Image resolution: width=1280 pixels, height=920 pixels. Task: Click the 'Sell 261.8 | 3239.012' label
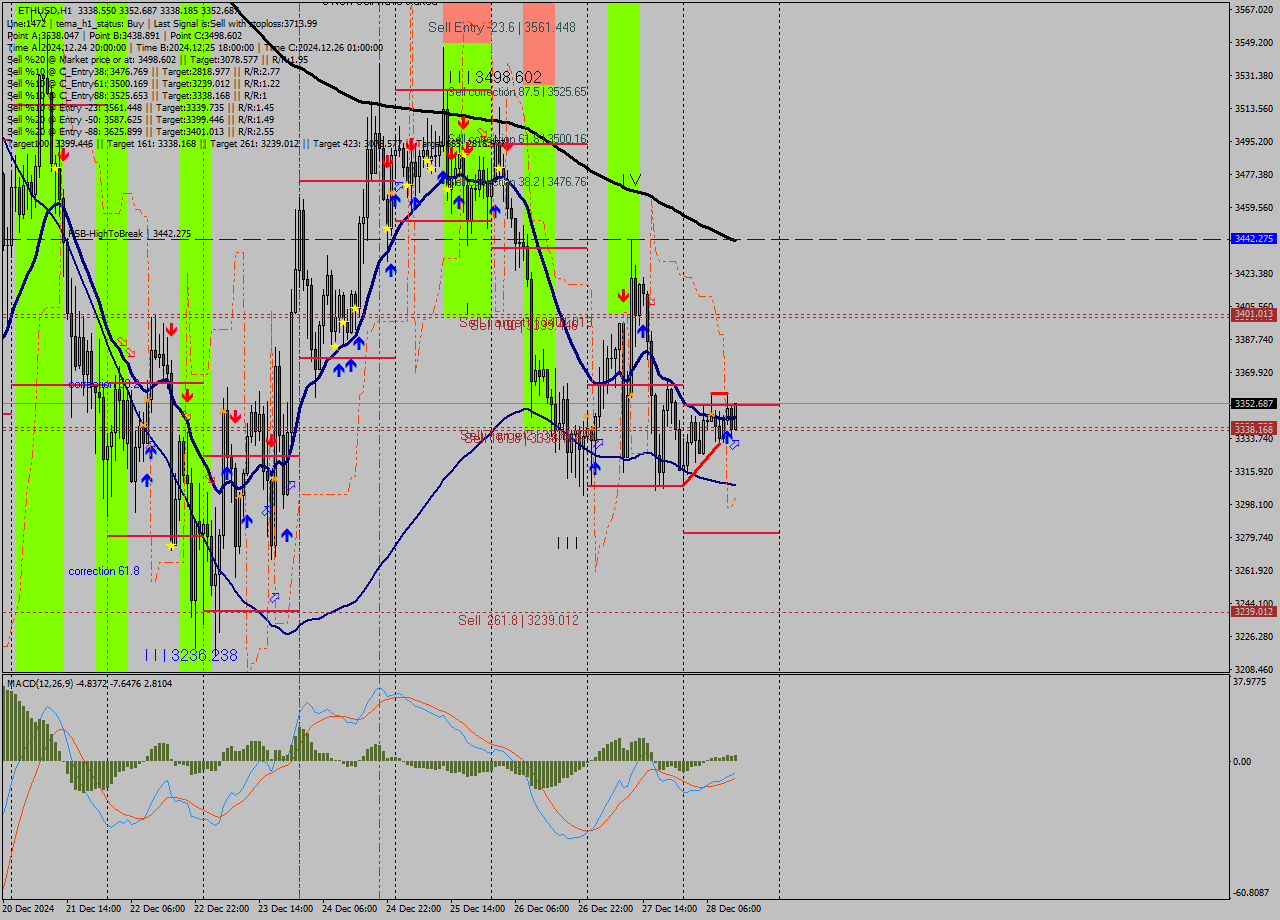point(518,620)
